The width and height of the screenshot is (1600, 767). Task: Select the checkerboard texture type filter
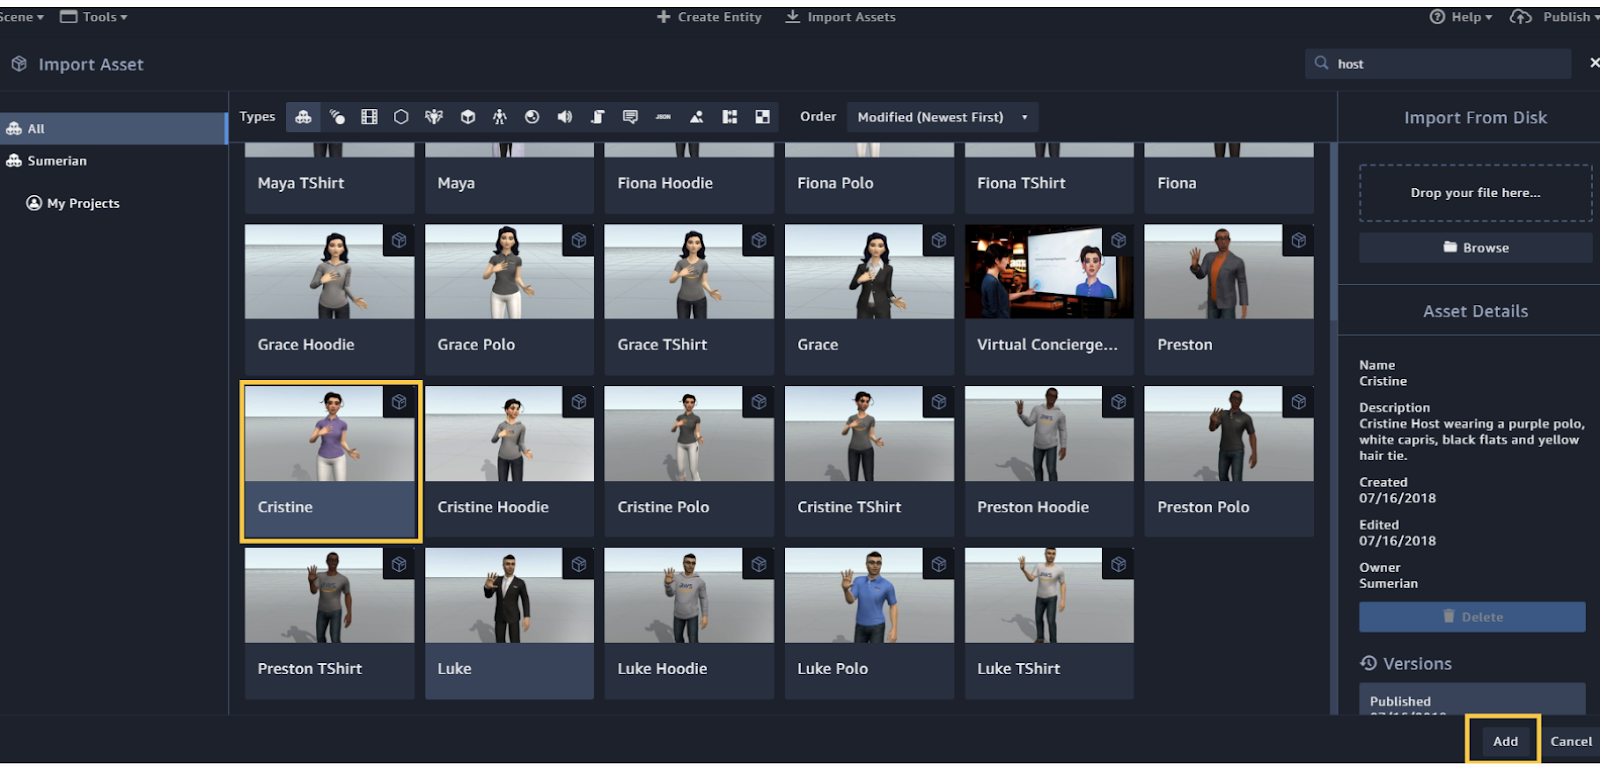coord(762,117)
